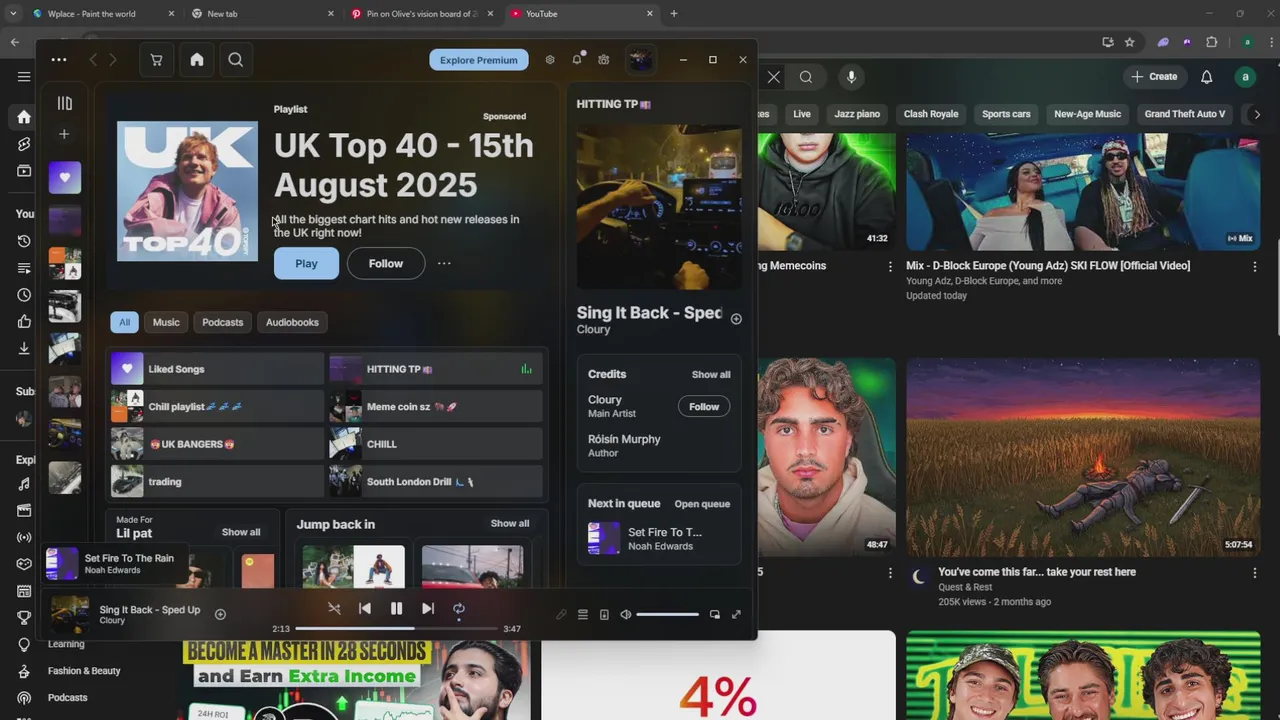The height and width of the screenshot is (720, 1280).
Task: Open Chrome tab search dropdown arrow
Action: 13,14
